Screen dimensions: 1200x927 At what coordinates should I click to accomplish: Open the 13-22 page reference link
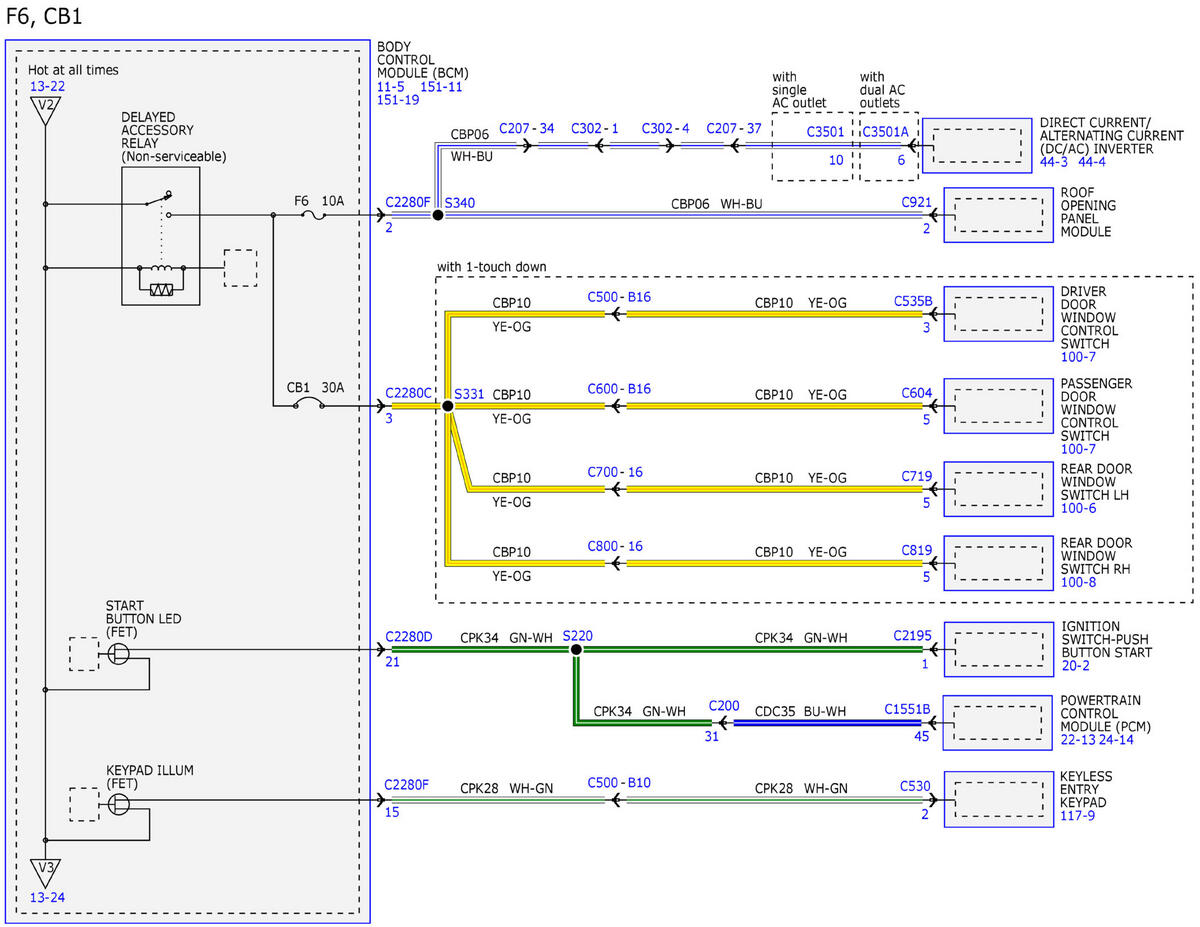pos(46,87)
